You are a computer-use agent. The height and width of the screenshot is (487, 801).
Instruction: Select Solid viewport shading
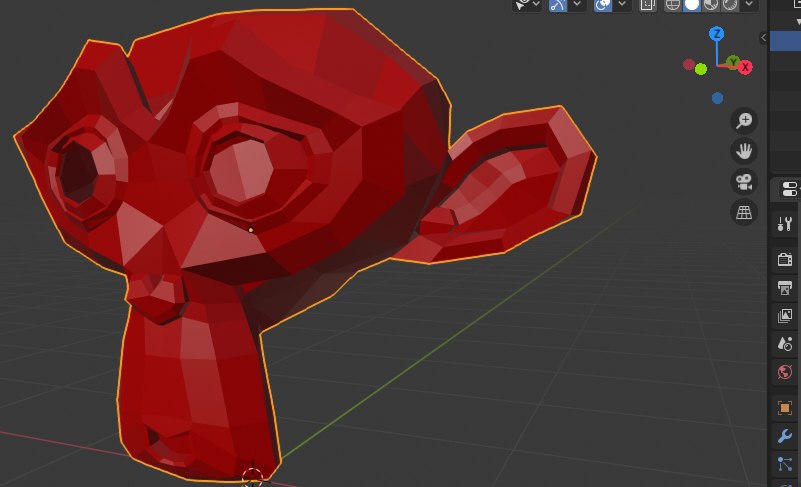(692, 5)
